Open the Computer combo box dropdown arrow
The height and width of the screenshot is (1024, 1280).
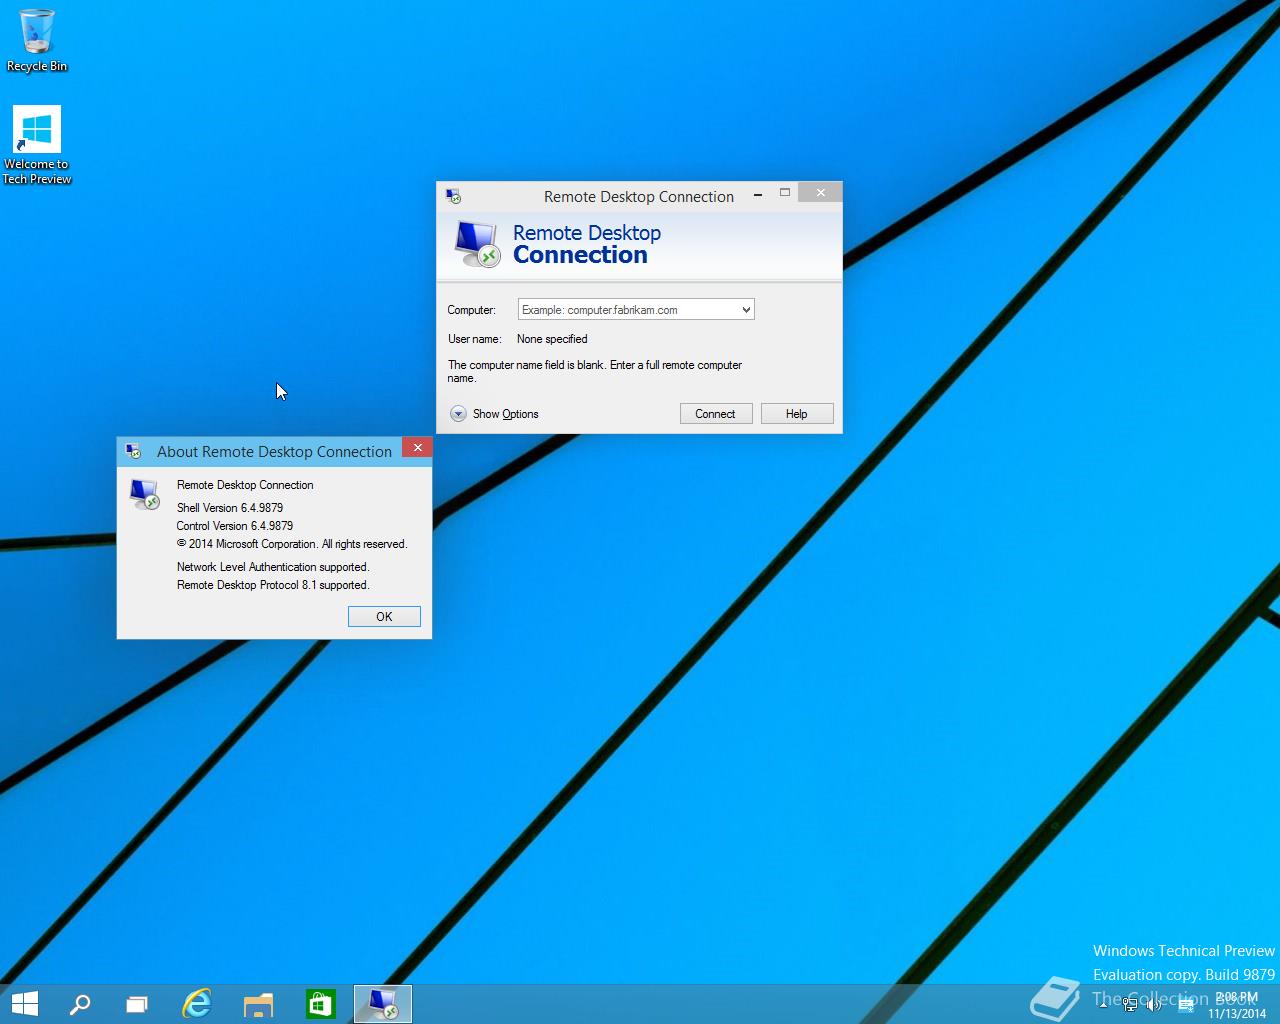click(746, 310)
